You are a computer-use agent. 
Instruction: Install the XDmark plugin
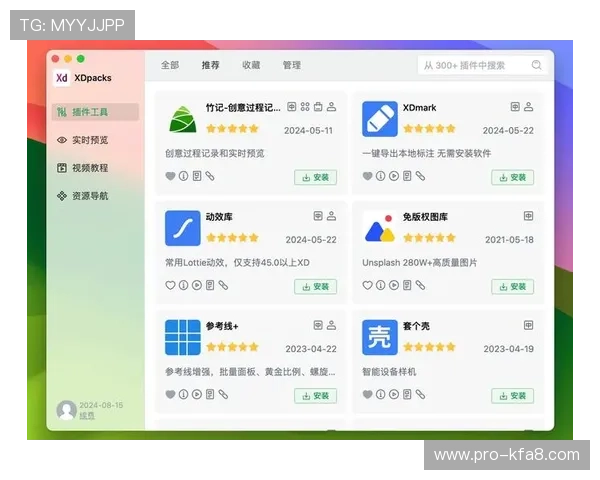point(513,177)
